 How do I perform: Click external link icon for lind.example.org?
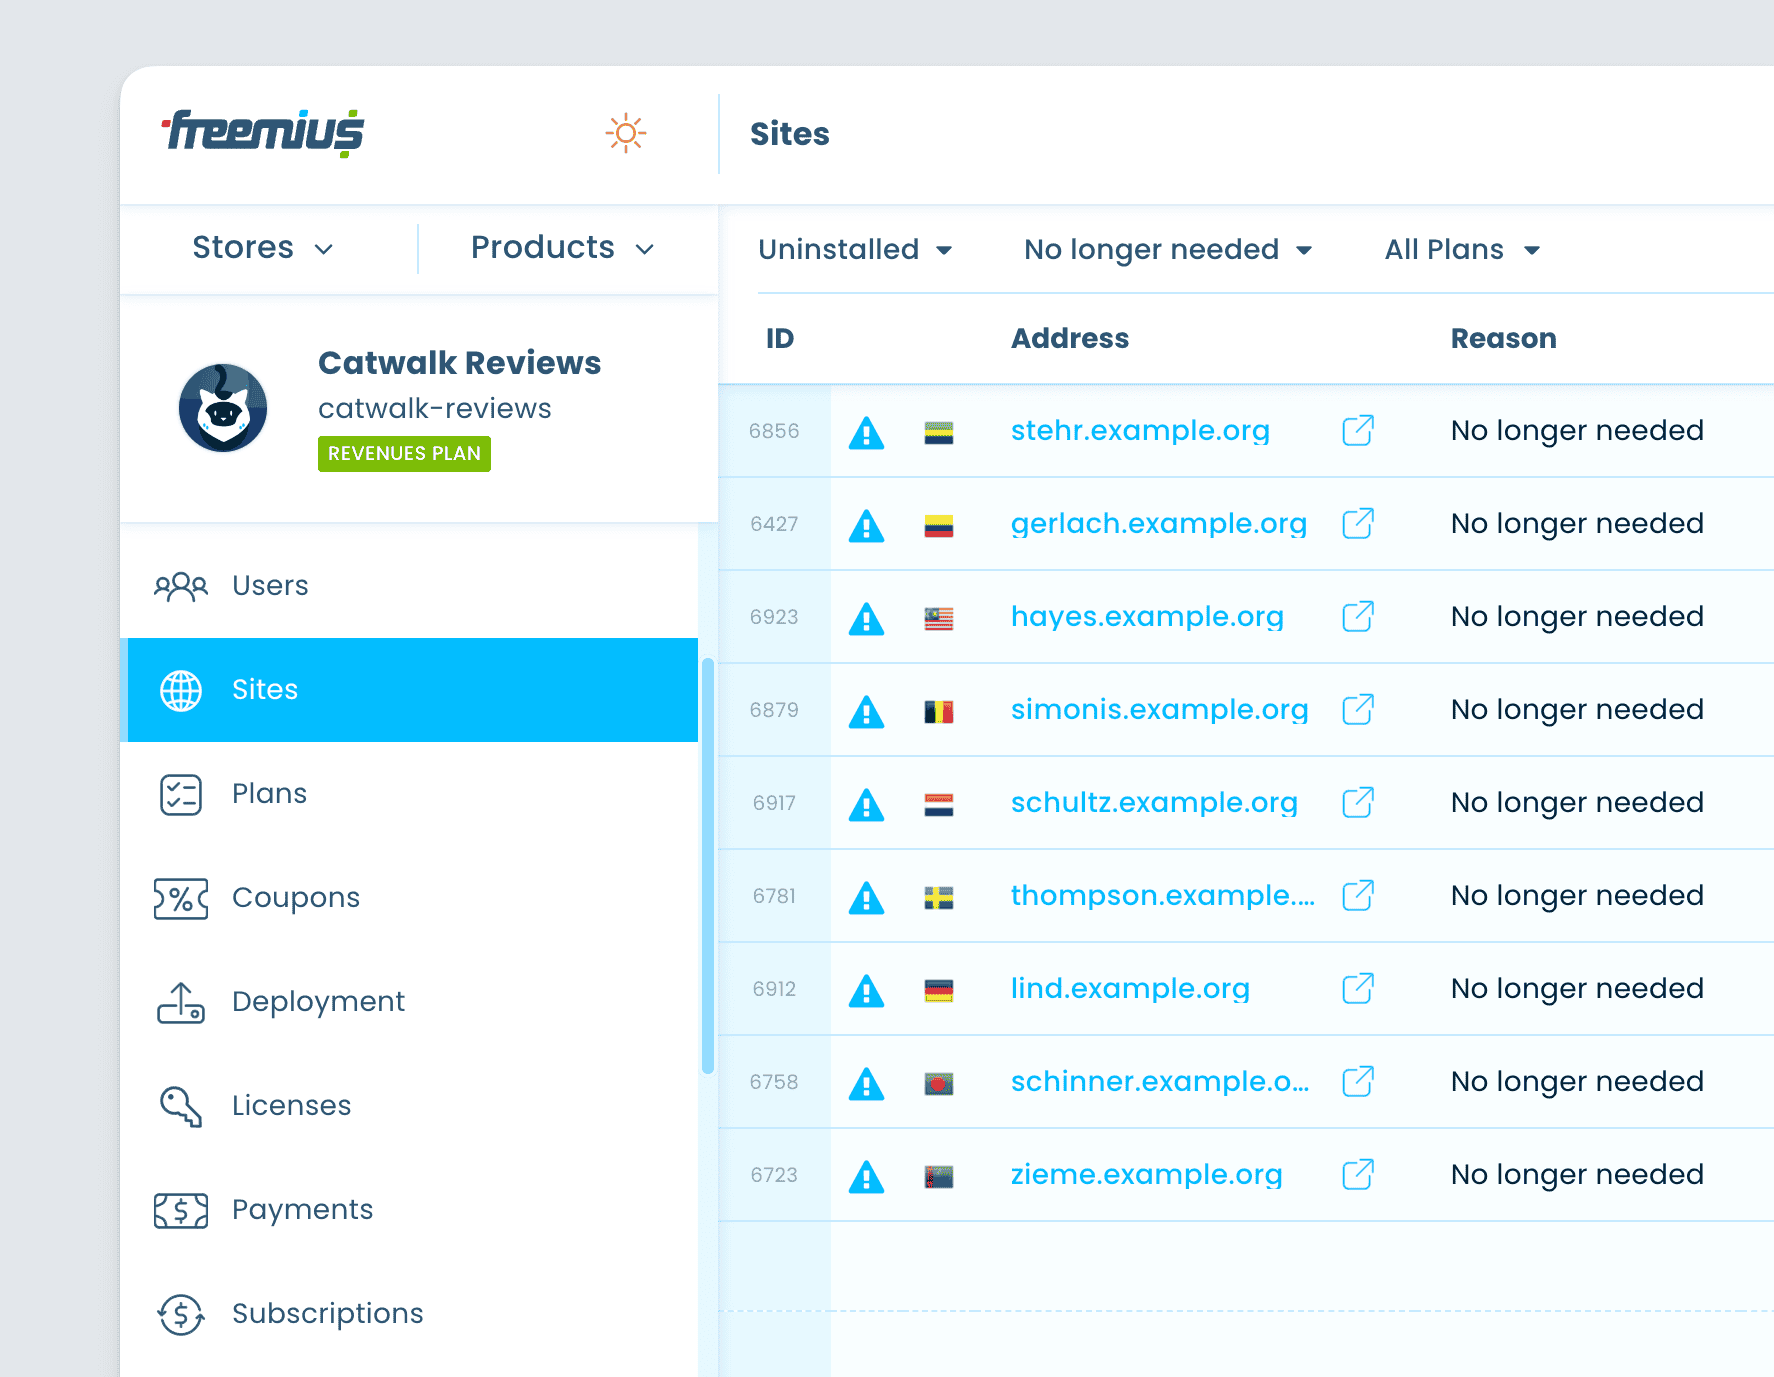[1358, 988]
